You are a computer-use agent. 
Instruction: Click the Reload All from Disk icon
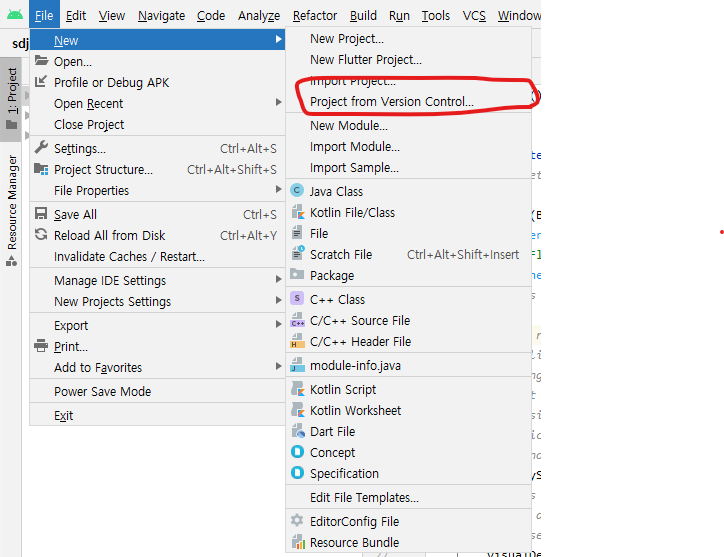[41, 235]
